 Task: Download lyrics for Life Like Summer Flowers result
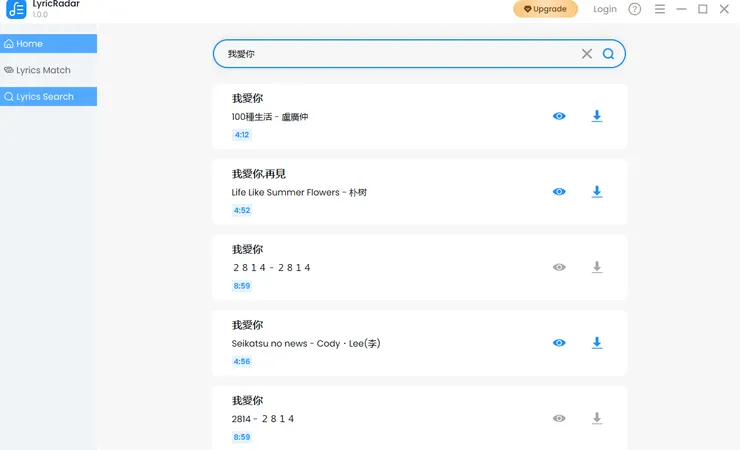point(597,192)
